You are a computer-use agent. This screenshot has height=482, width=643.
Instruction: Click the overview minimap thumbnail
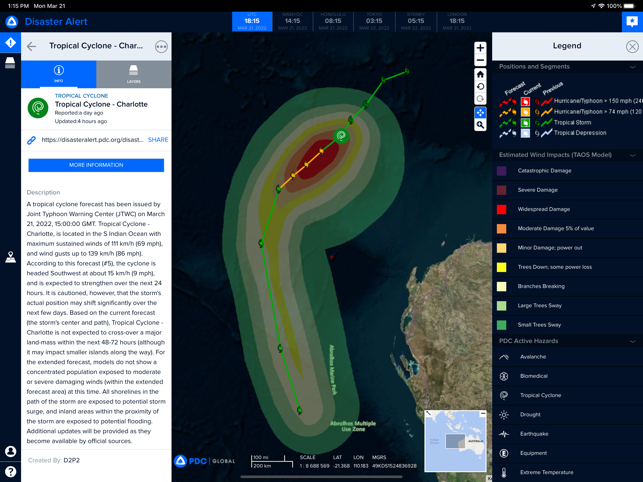(455, 441)
